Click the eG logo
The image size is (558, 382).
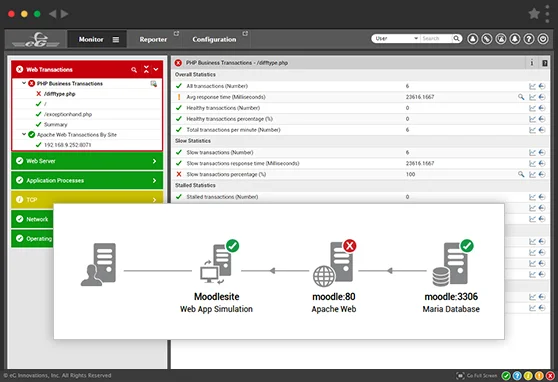click(x=36, y=40)
